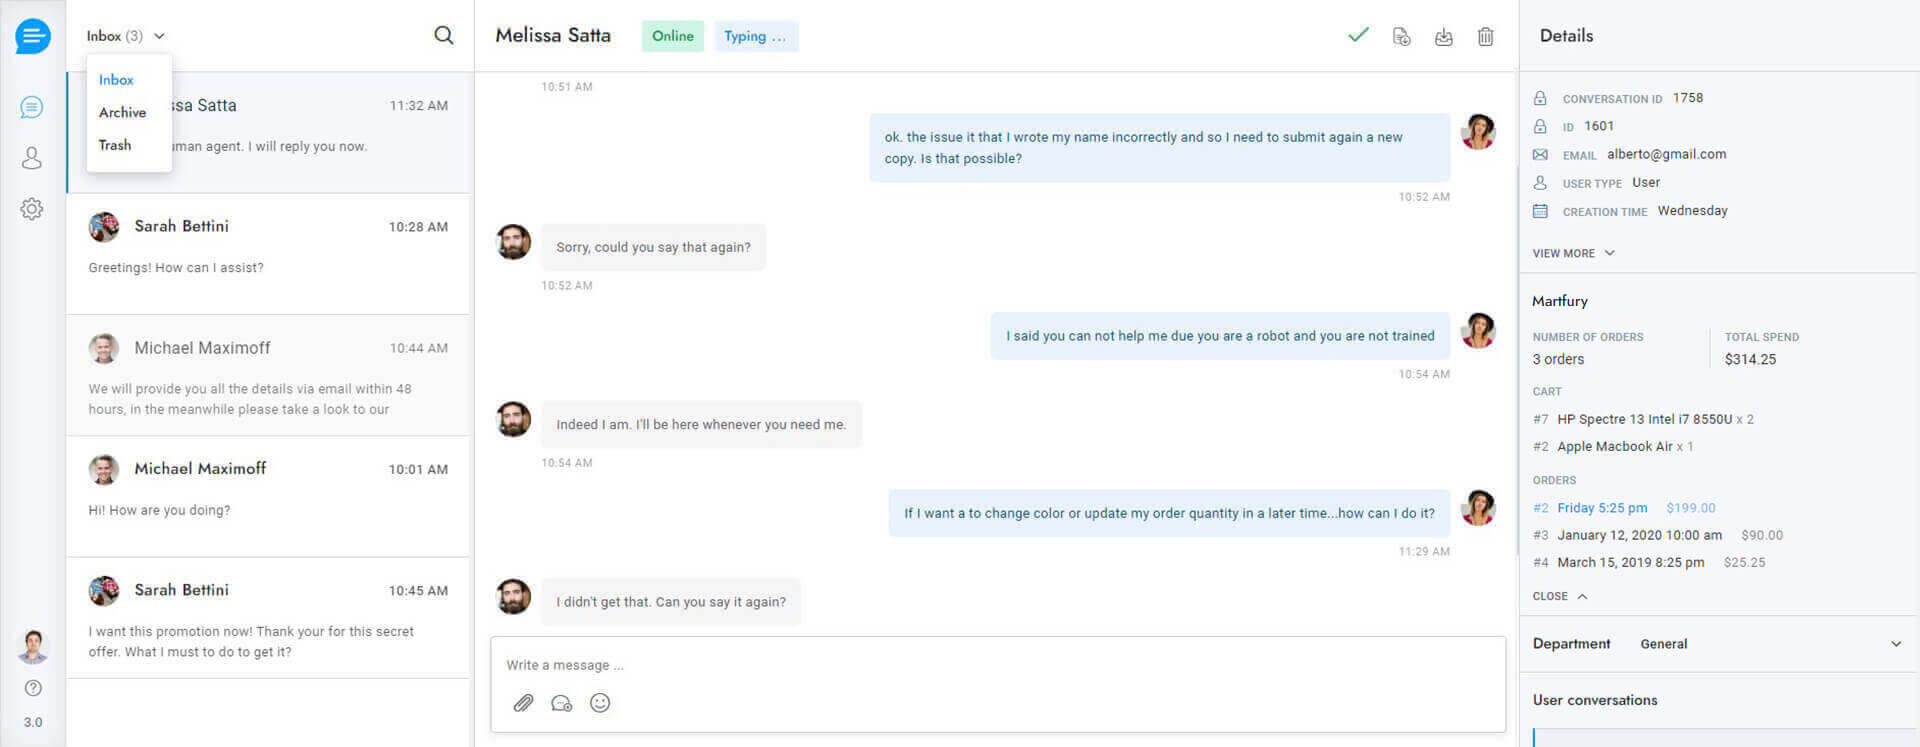Image resolution: width=1920 pixels, height=747 pixels.
Task: Mark conversation done with green checkmark
Action: point(1358,36)
